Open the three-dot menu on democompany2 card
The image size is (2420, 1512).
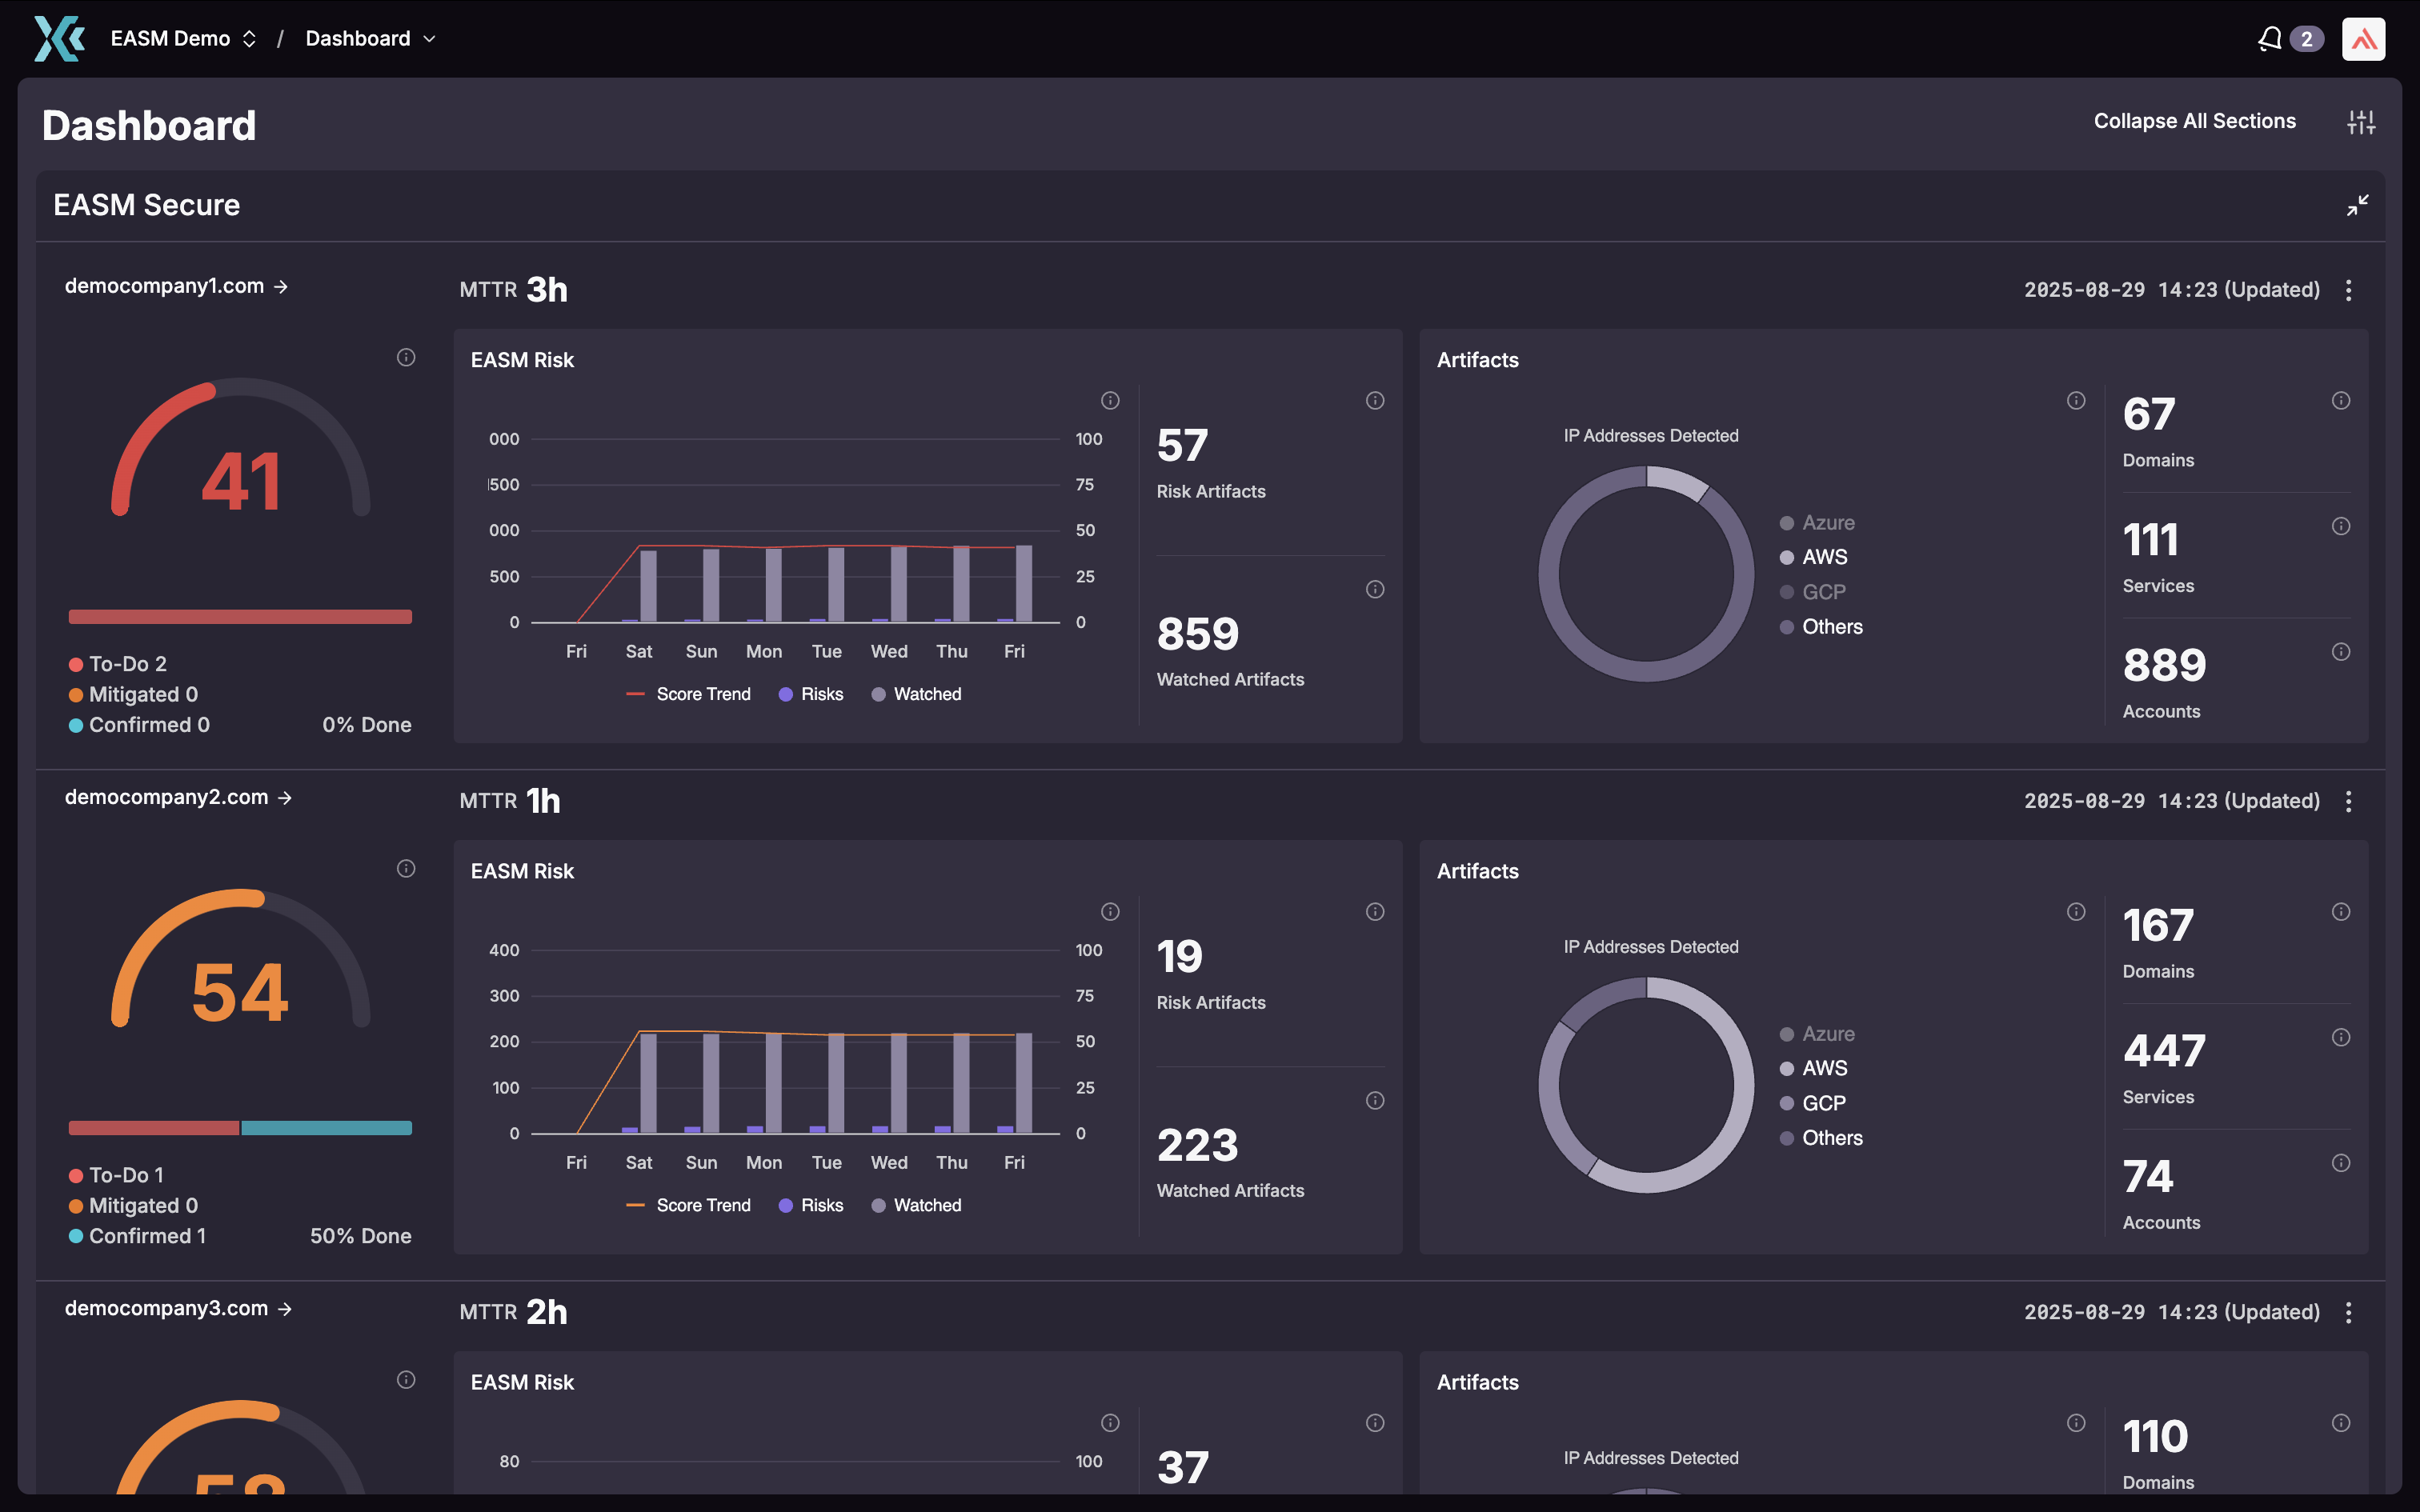click(2349, 800)
